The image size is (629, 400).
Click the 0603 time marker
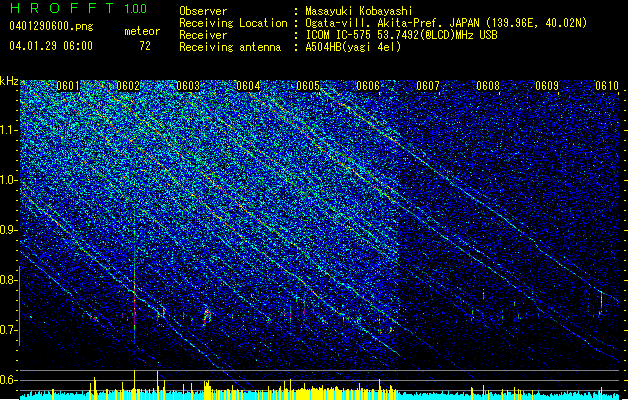(x=188, y=86)
